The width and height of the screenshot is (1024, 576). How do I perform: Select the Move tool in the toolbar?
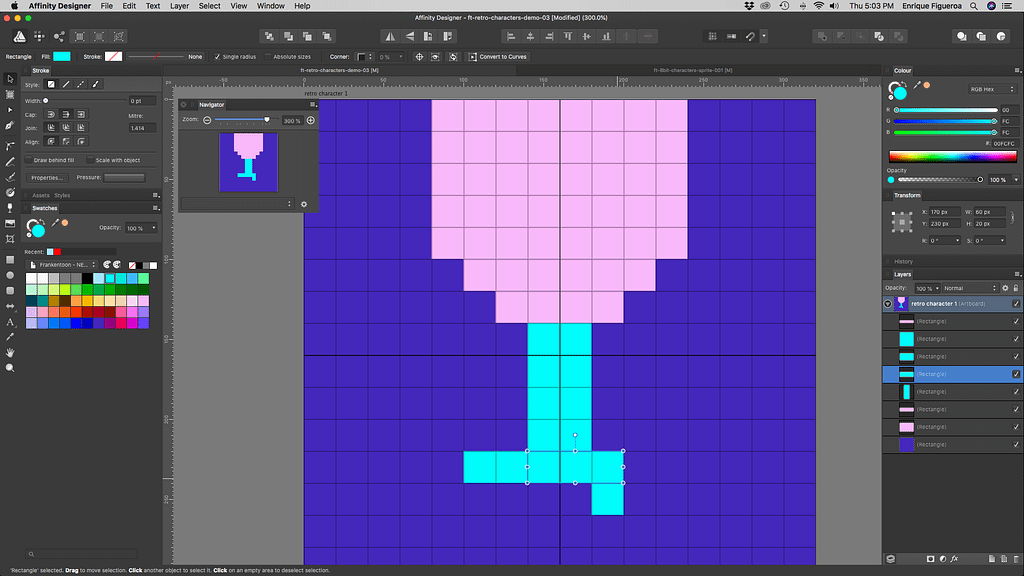click(x=12, y=79)
